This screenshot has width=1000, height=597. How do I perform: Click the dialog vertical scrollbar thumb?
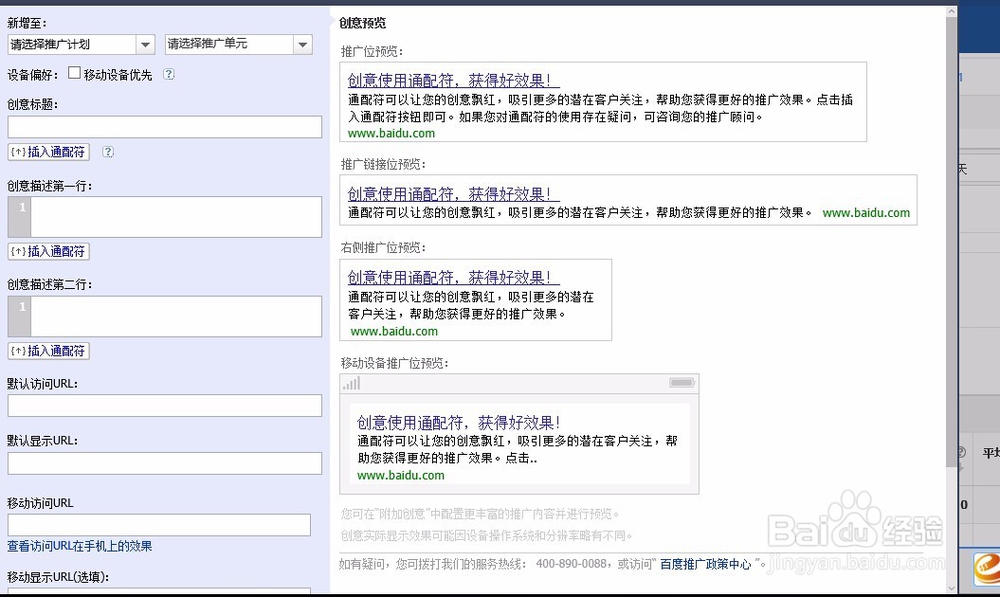[952, 242]
